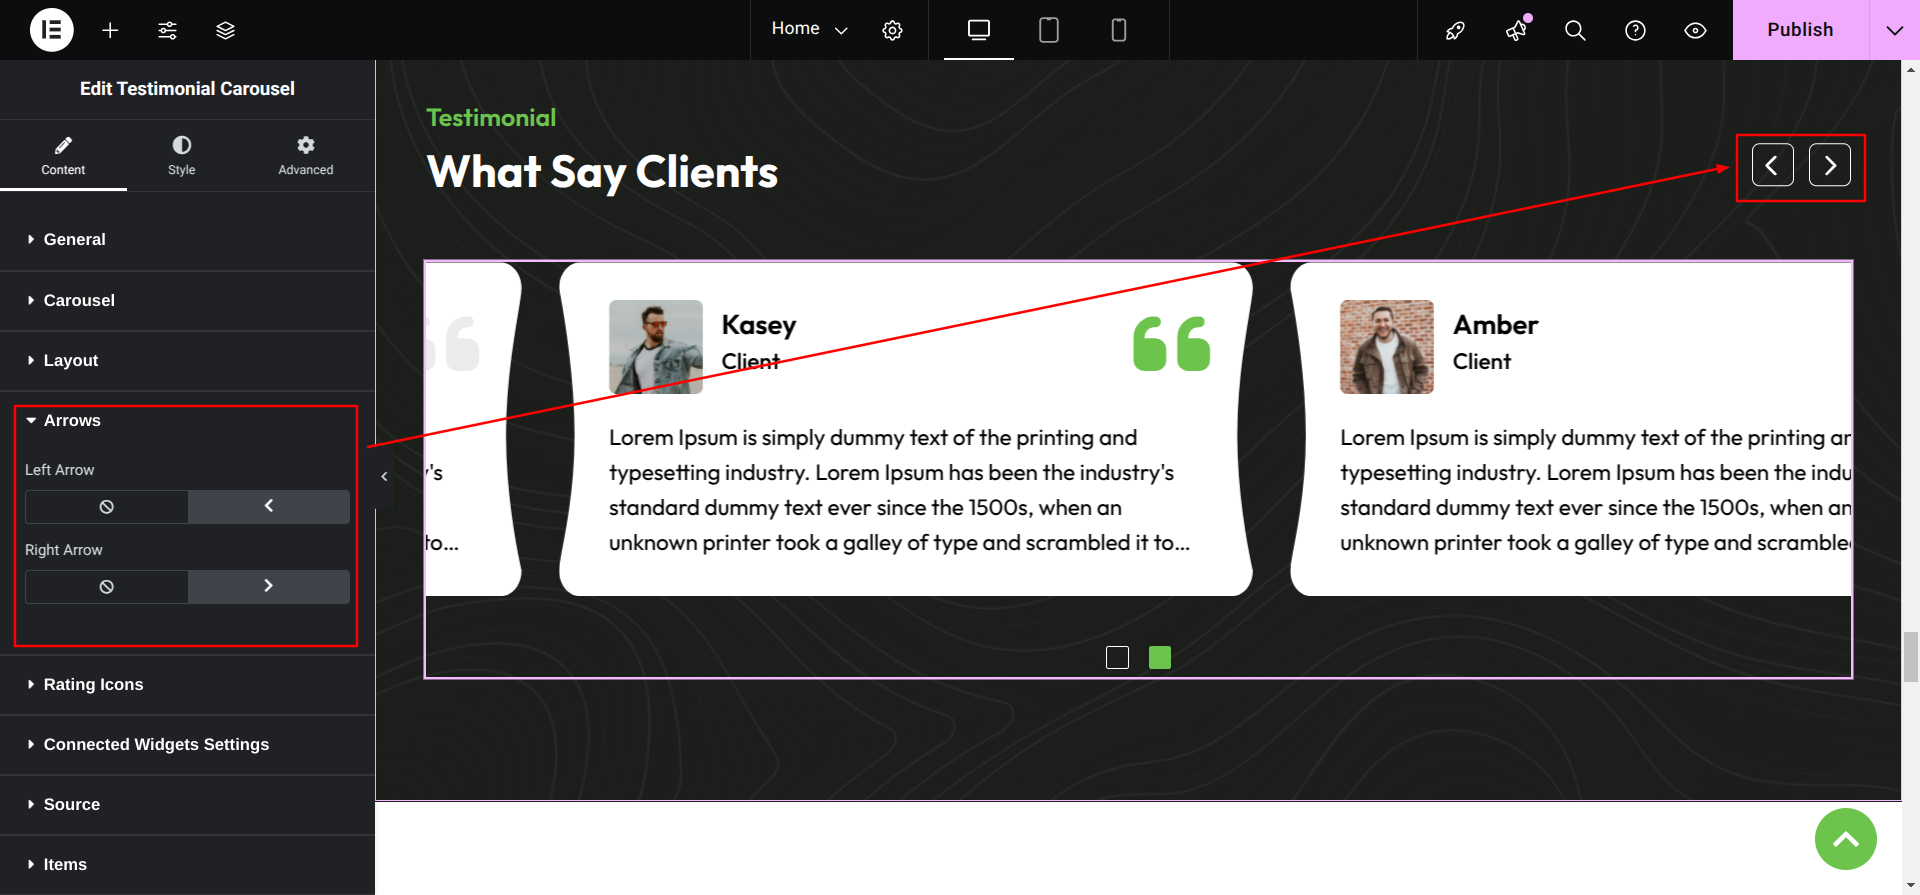Open page settings gear icon
The height and width of the screenshot is (895, 1920).
[892, 30]
